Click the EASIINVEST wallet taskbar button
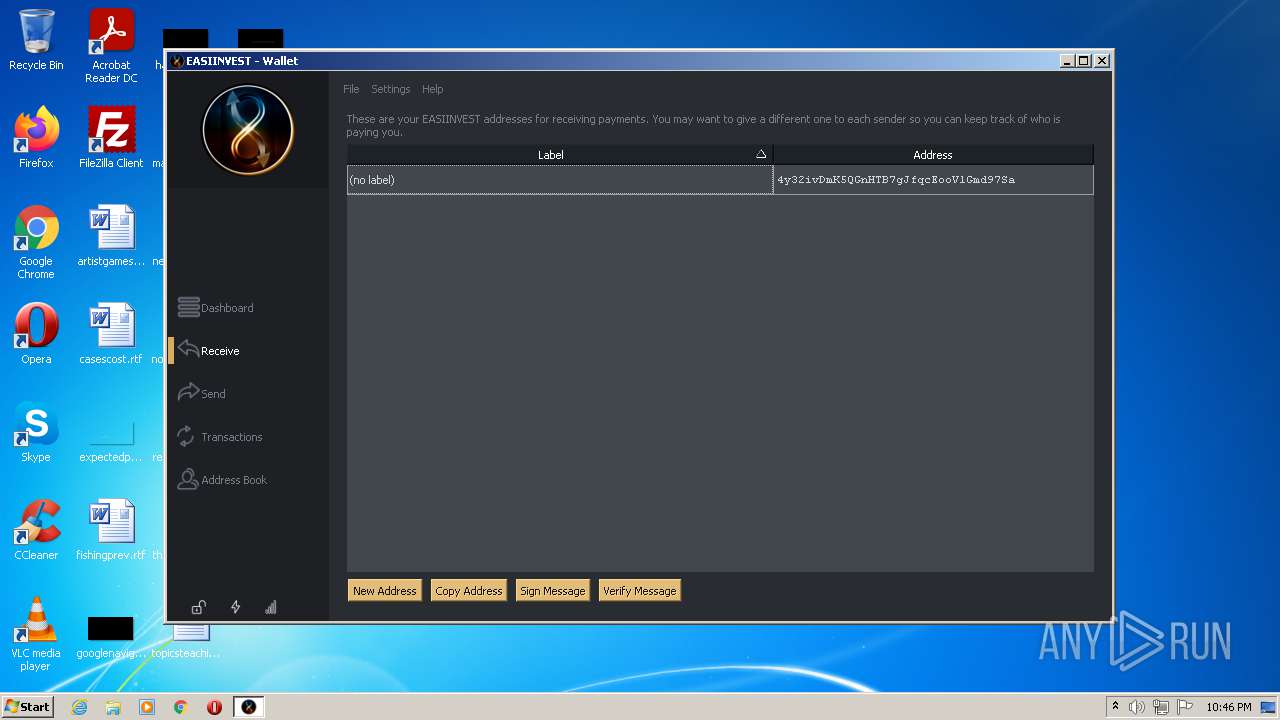 tap(249, 707)
